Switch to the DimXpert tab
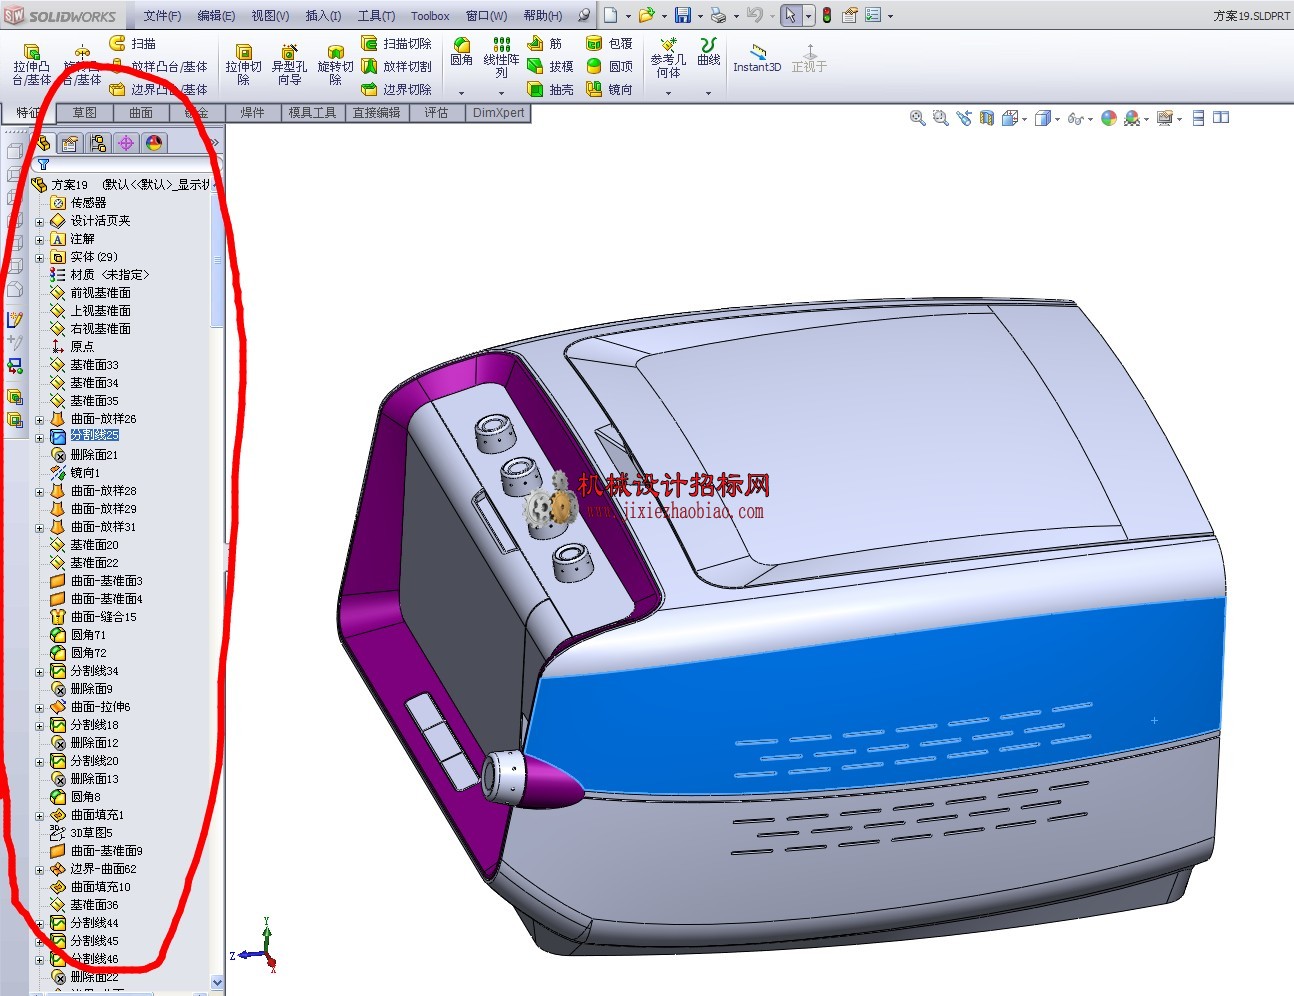 point(498,113)
